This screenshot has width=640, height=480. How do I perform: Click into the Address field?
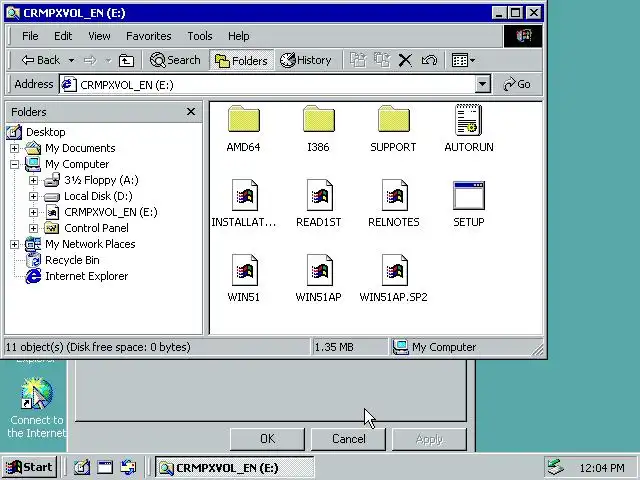(268, 84)
